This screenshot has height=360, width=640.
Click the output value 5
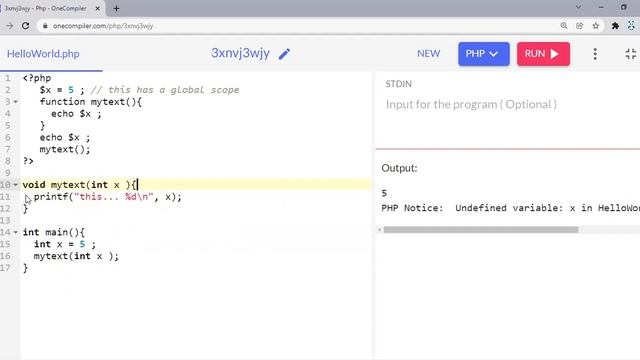[x=384, y=193]
